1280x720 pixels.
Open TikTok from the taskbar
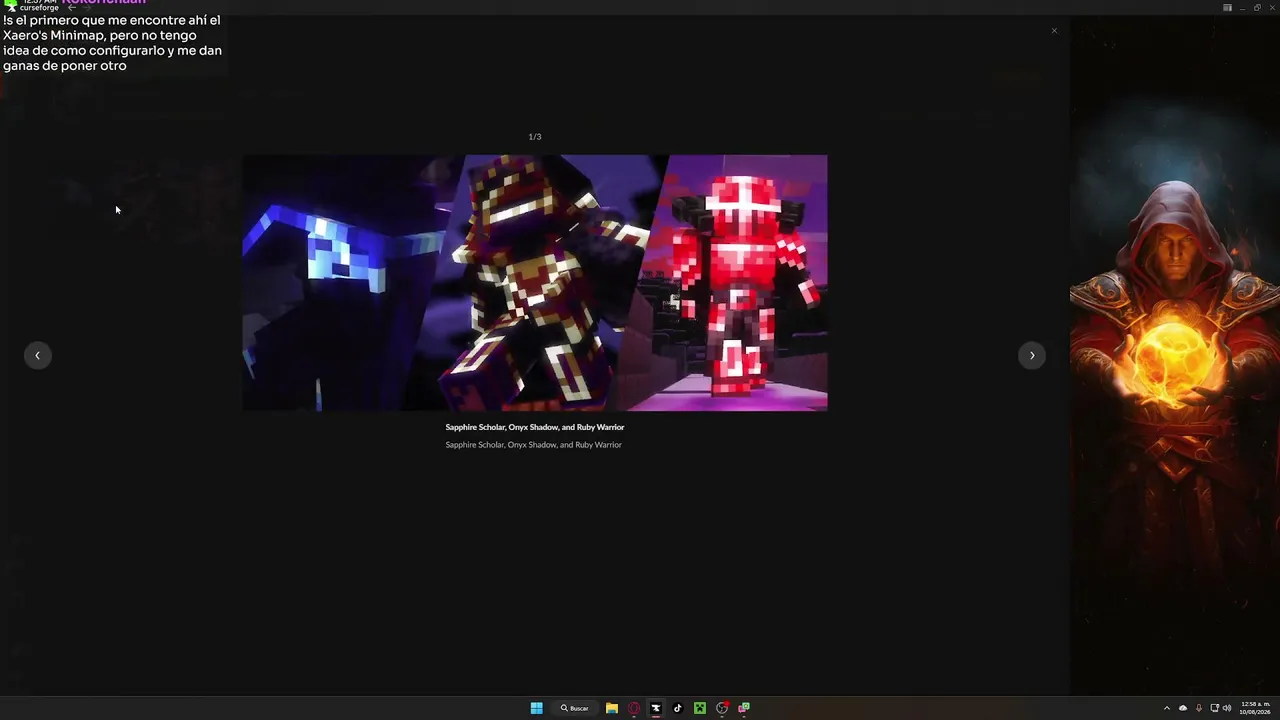[x=678, y=708]
